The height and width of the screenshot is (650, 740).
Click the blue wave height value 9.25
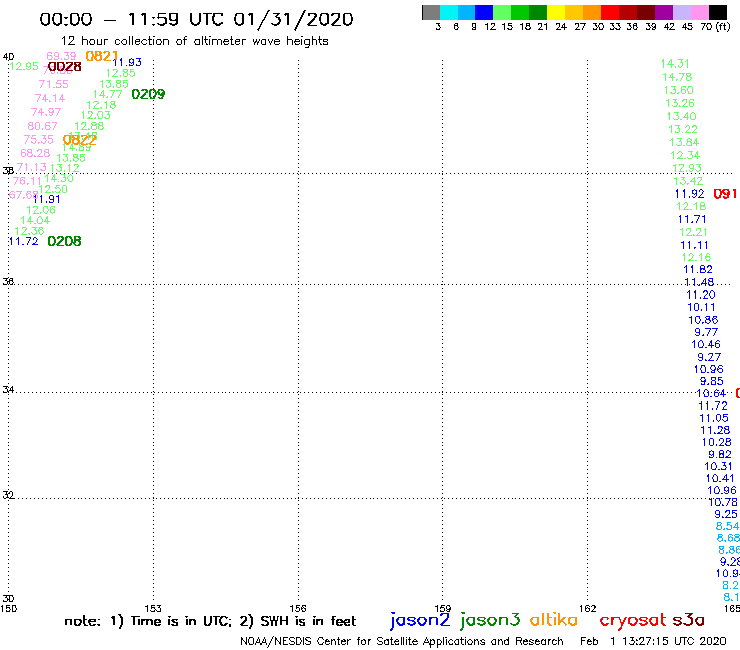[x=725, y=514]
